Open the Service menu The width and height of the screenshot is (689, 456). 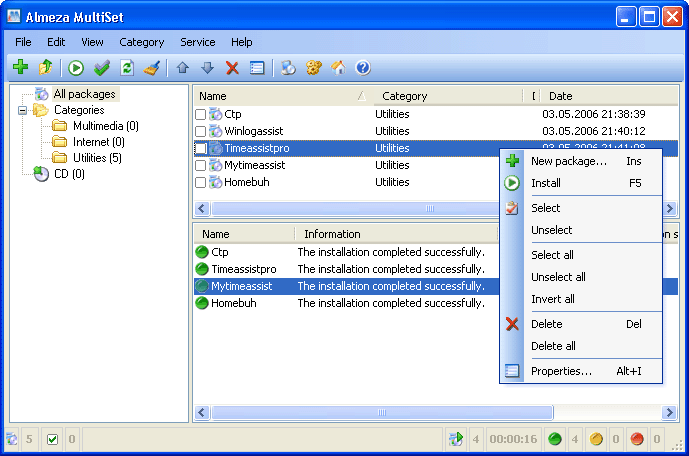[197, 42]
